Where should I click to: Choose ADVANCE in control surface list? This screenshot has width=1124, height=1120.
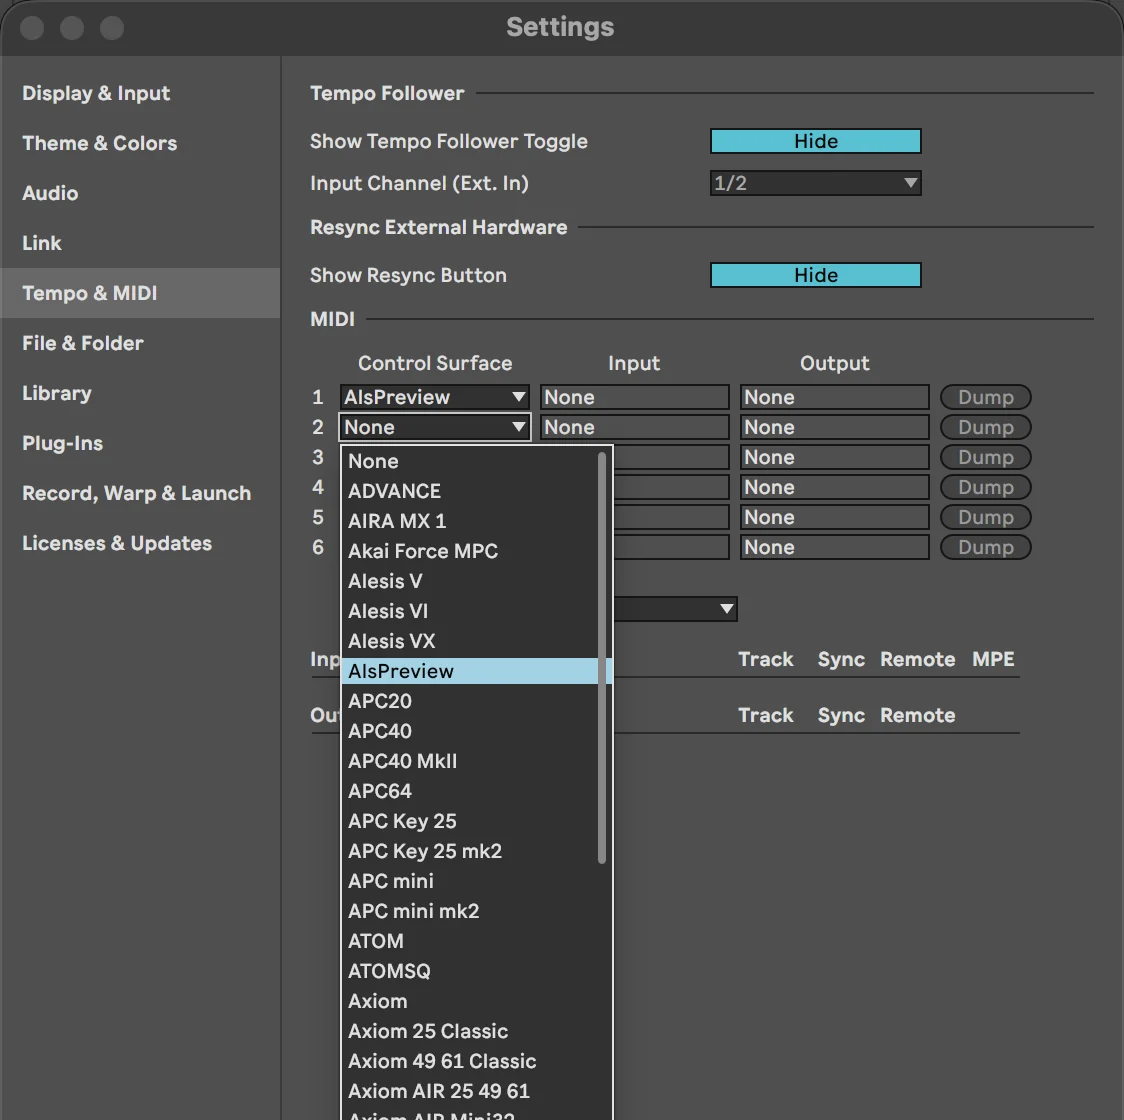(x=470, y=492)
